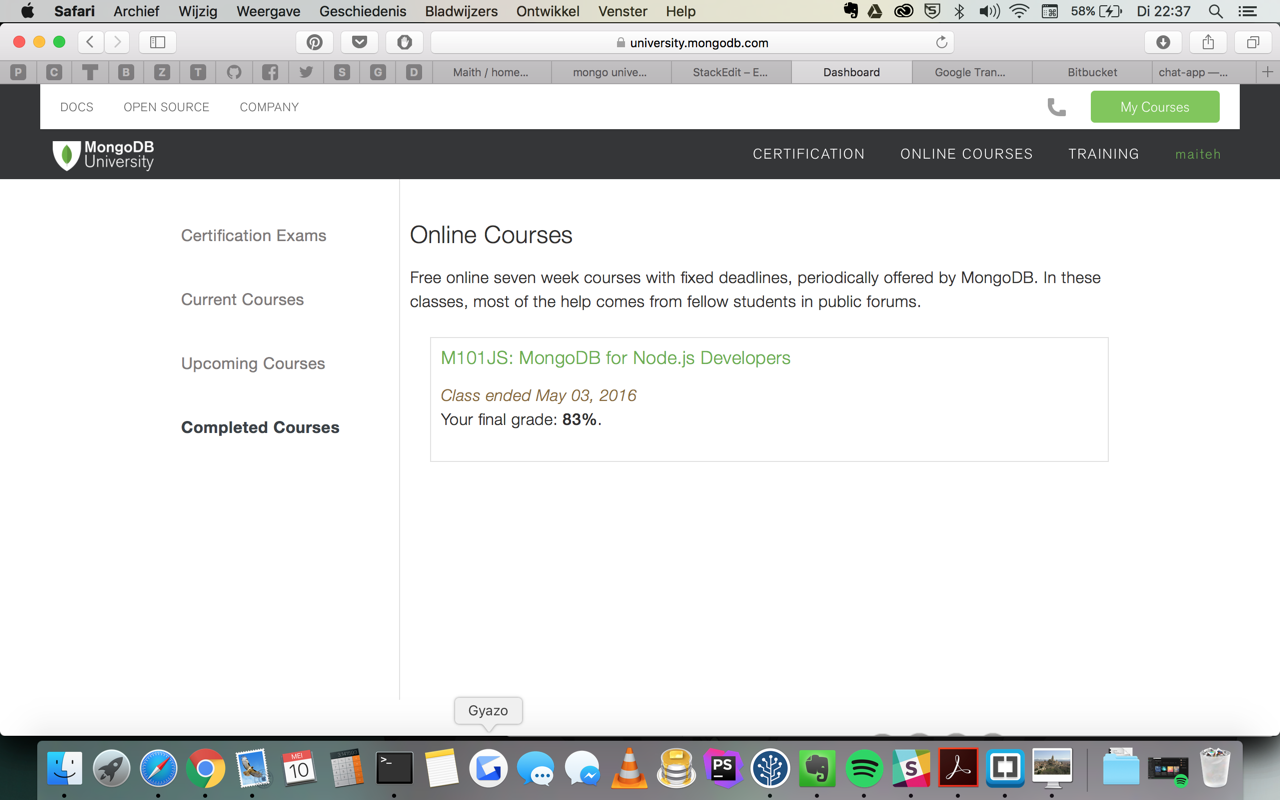Show the Safari sidebar
Screen dimensions: 1280x800
157,42
